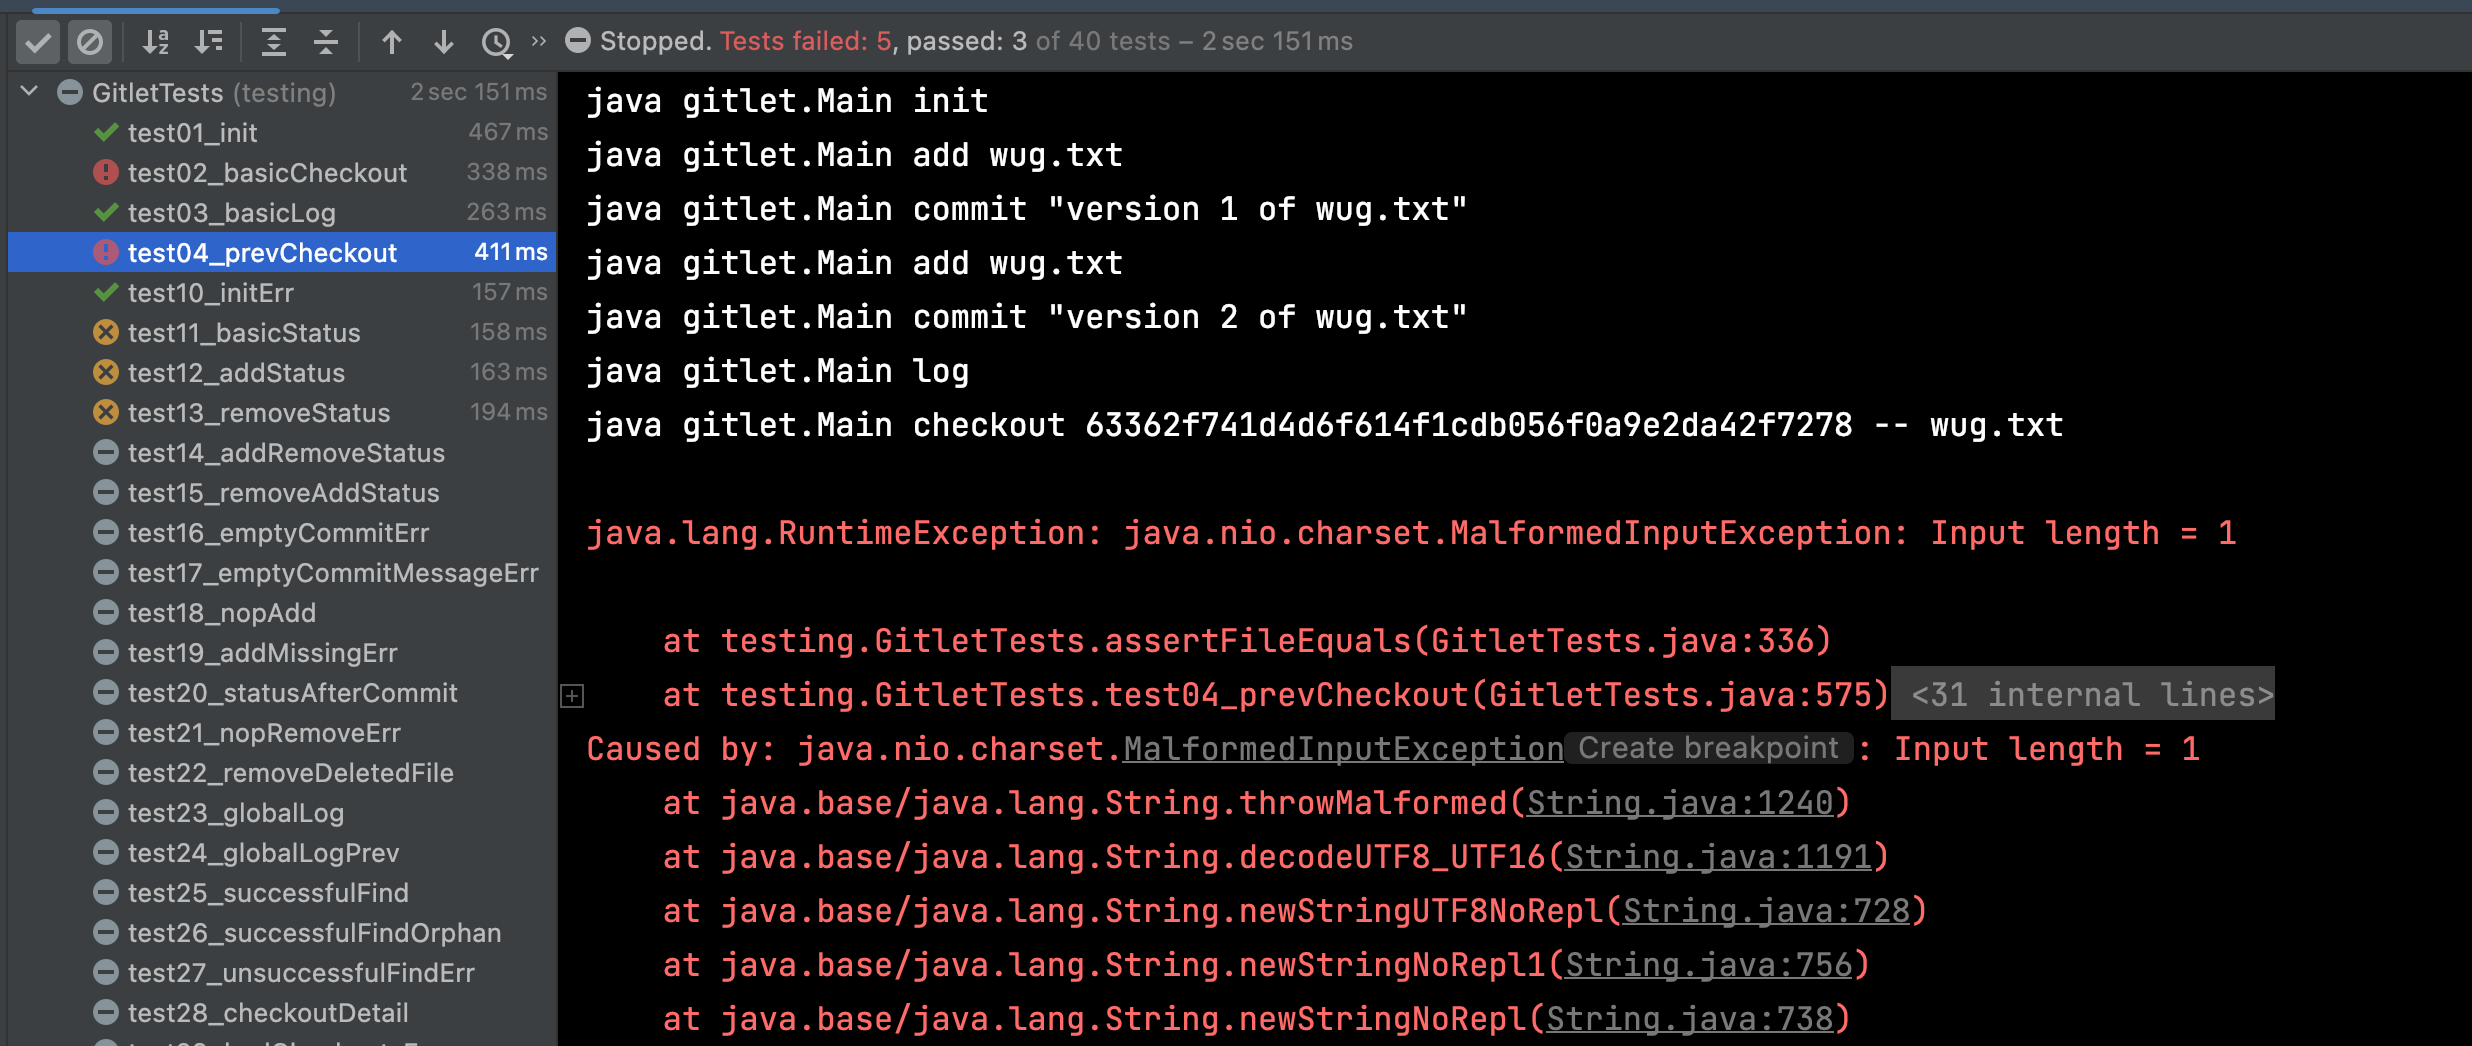Screen dimensions: 2472x1046
Task: Sort tests alphabetically
Action: 155,42
